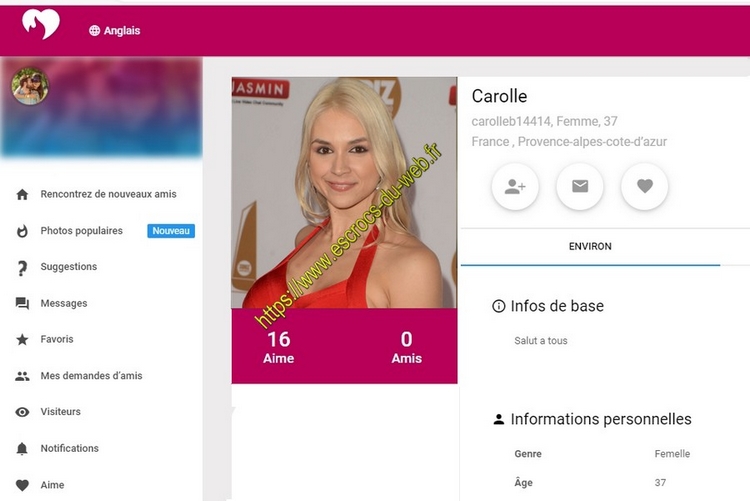The image size is (750, 501).
Task: Click the Nouveau badge
Action: tap(171, 231)
